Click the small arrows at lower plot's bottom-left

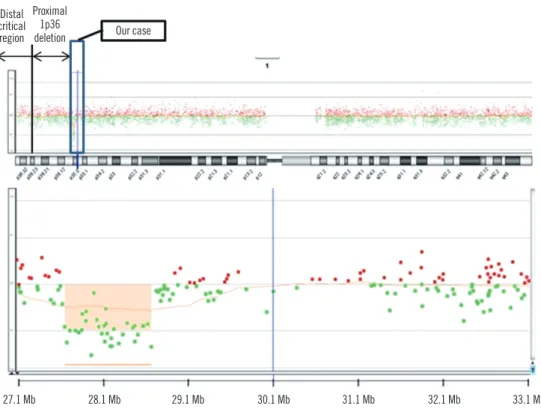click(x=13, y=373)
